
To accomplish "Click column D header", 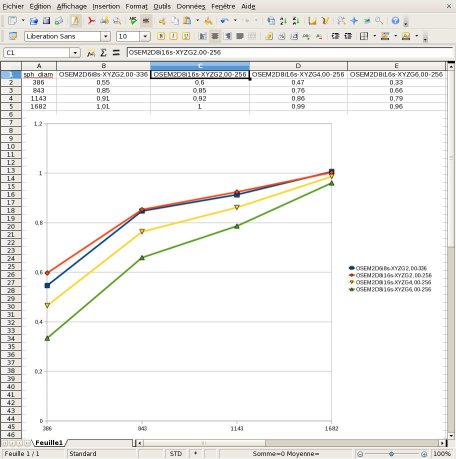I will [x=298, y=66].
